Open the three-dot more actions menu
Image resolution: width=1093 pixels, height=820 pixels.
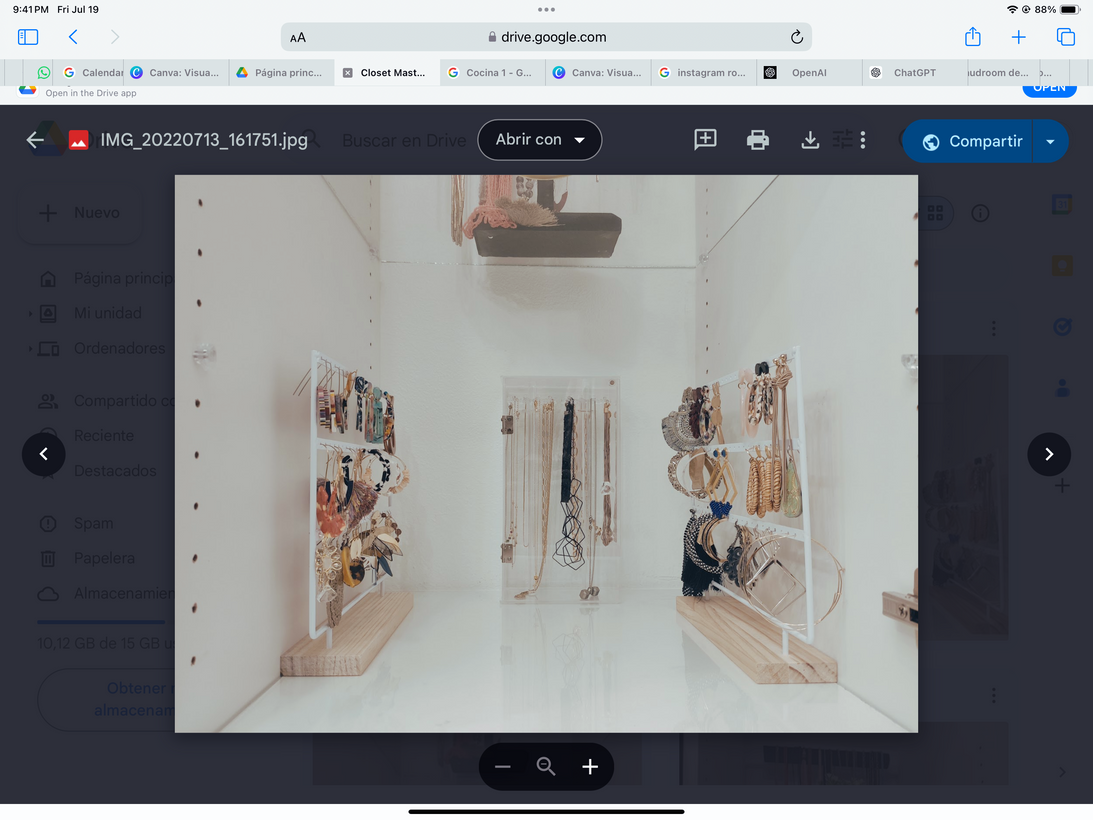pos(863,140)
